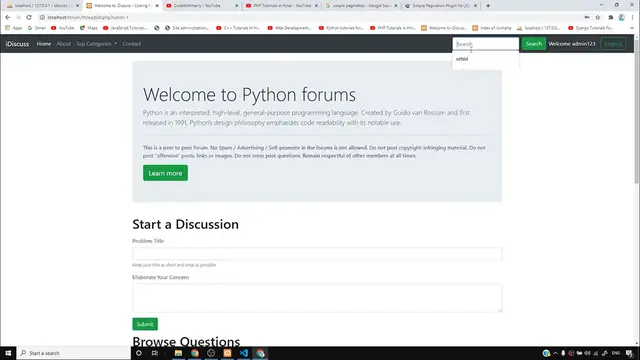Focus the browser address bar

click(310, 17)
